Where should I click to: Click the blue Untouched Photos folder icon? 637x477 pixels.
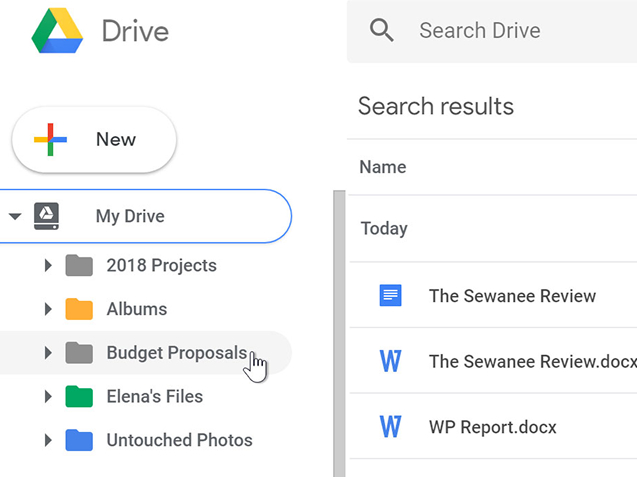[x=79, y=440]
